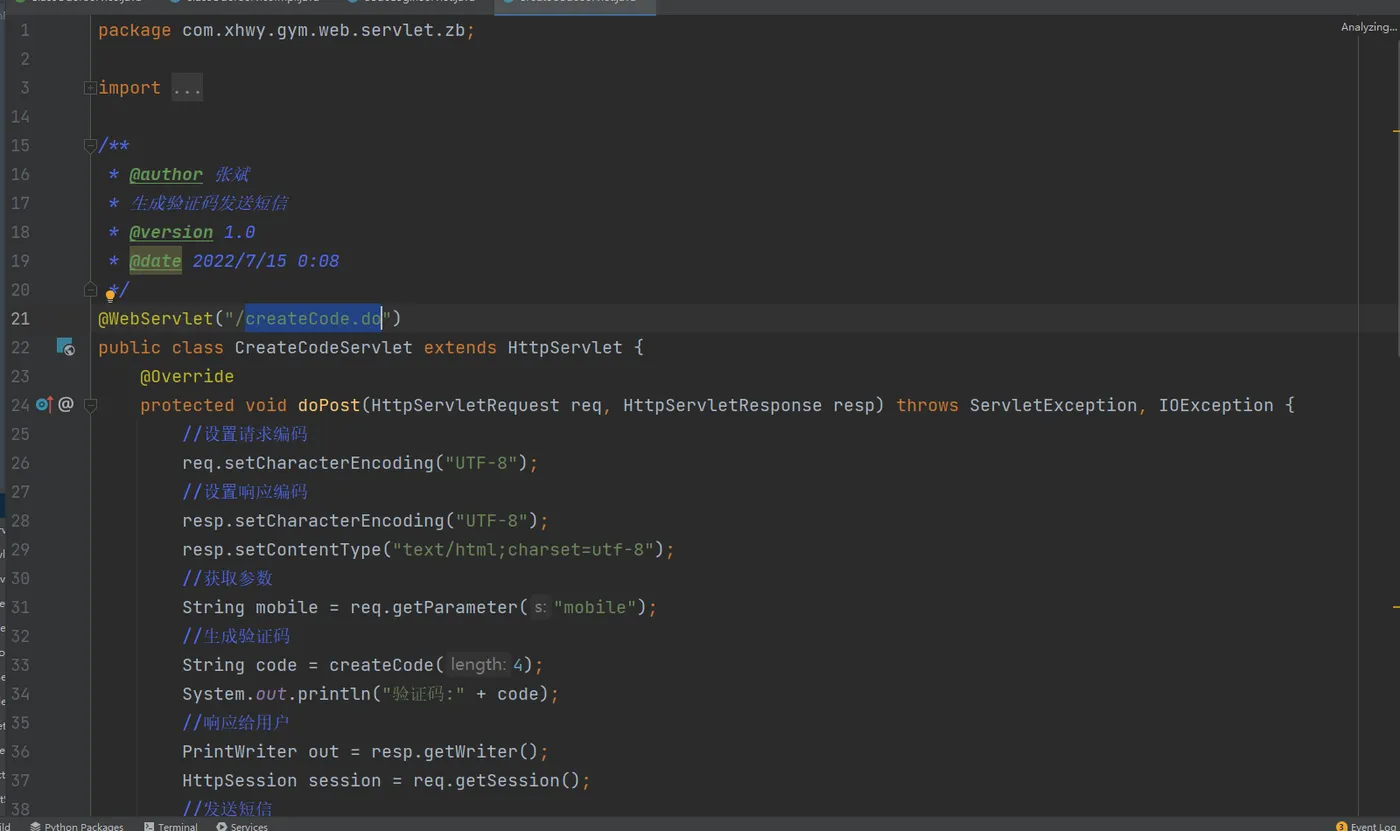Click the 'length:' parameter hint on line 33
This screenshot has height=831, width=1400.
click(x=478, y=665)
